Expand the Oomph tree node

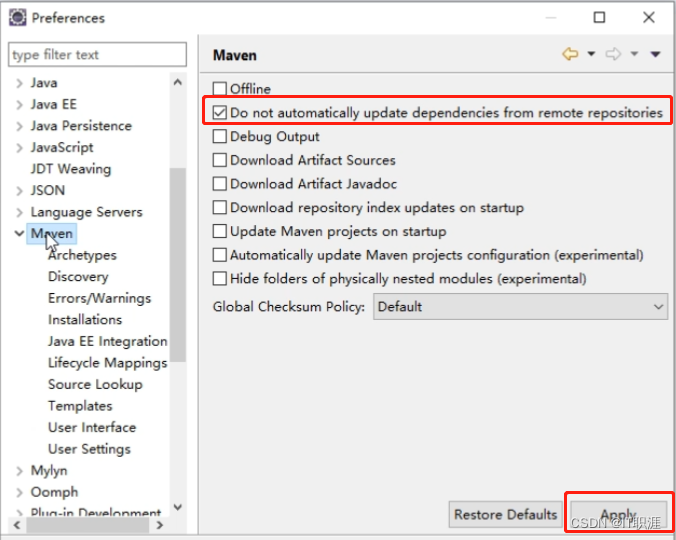click(x=19, y=492)
